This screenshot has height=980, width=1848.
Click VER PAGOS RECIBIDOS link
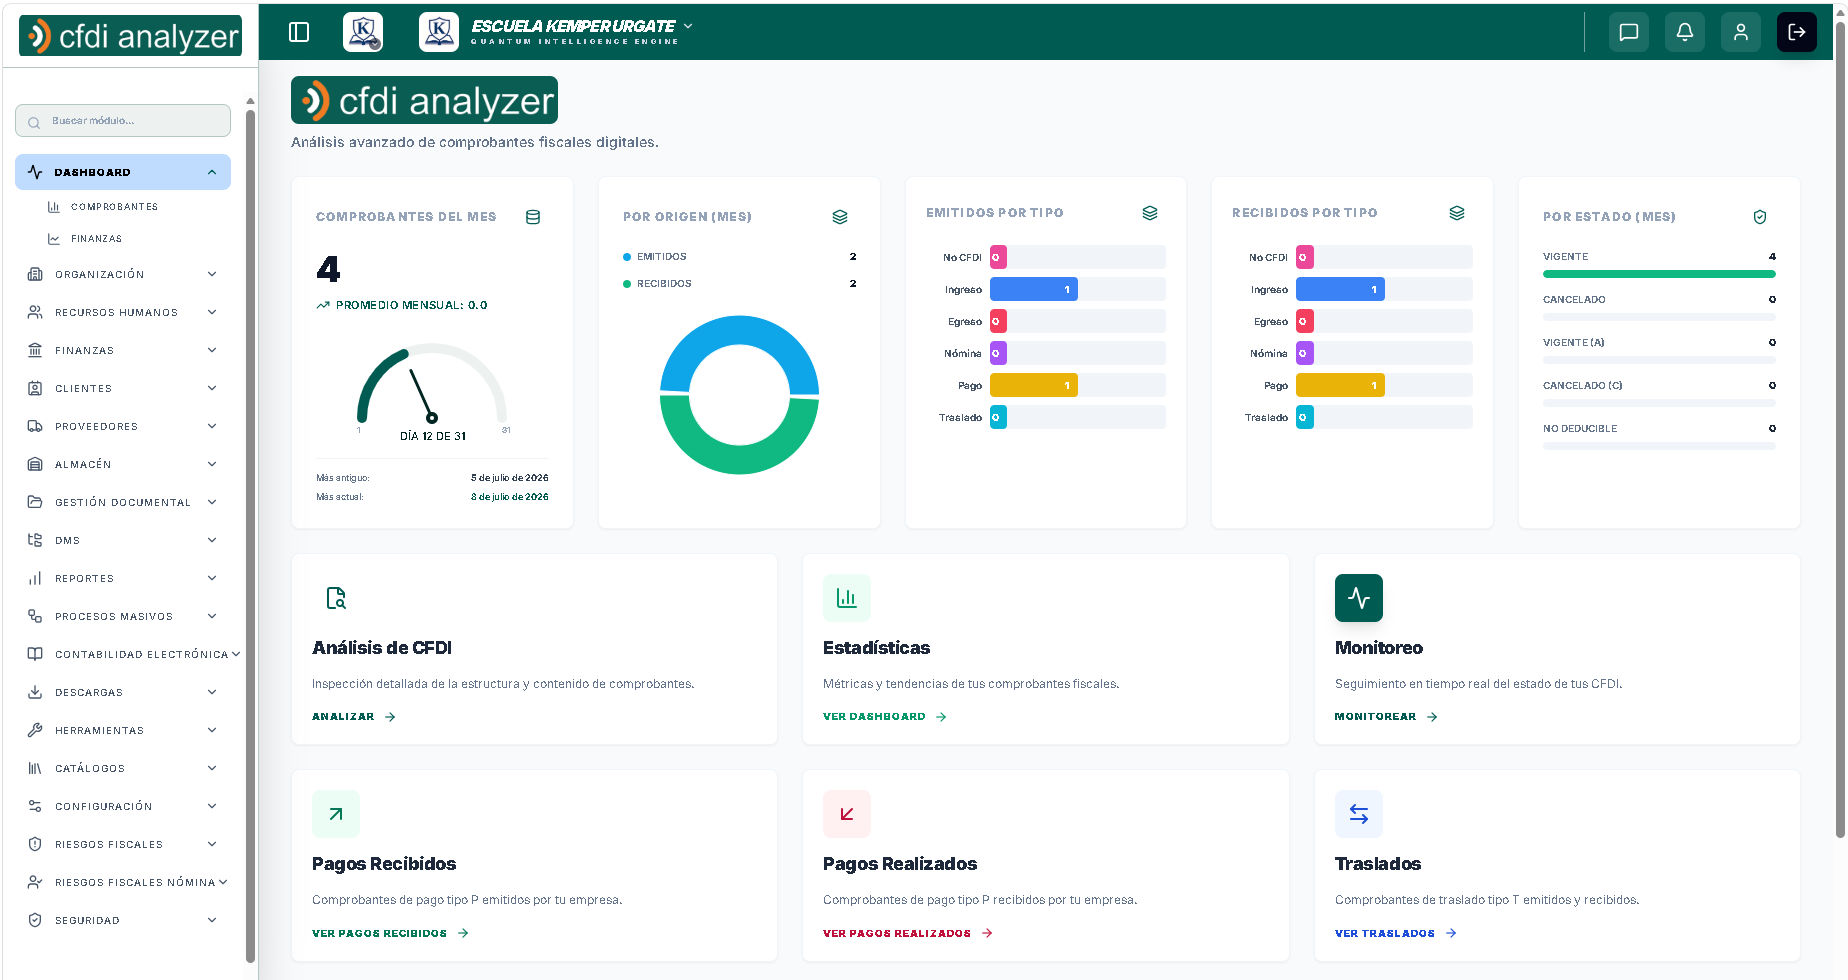point(390,933)
